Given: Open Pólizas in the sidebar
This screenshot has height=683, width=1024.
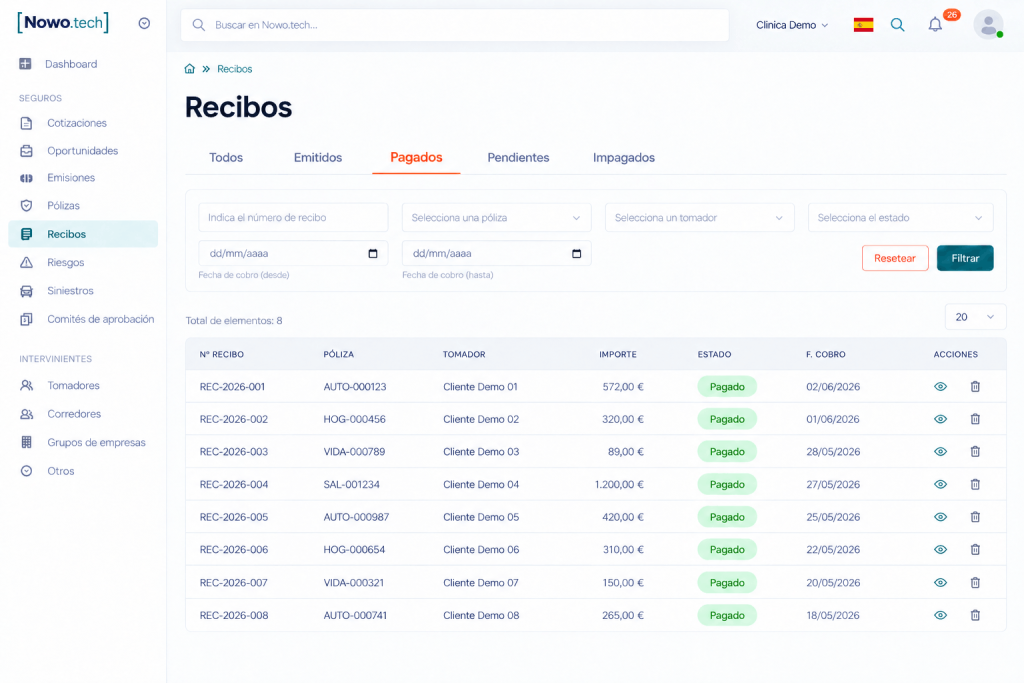Looking at the screenshot, I should tap(83, 206).
